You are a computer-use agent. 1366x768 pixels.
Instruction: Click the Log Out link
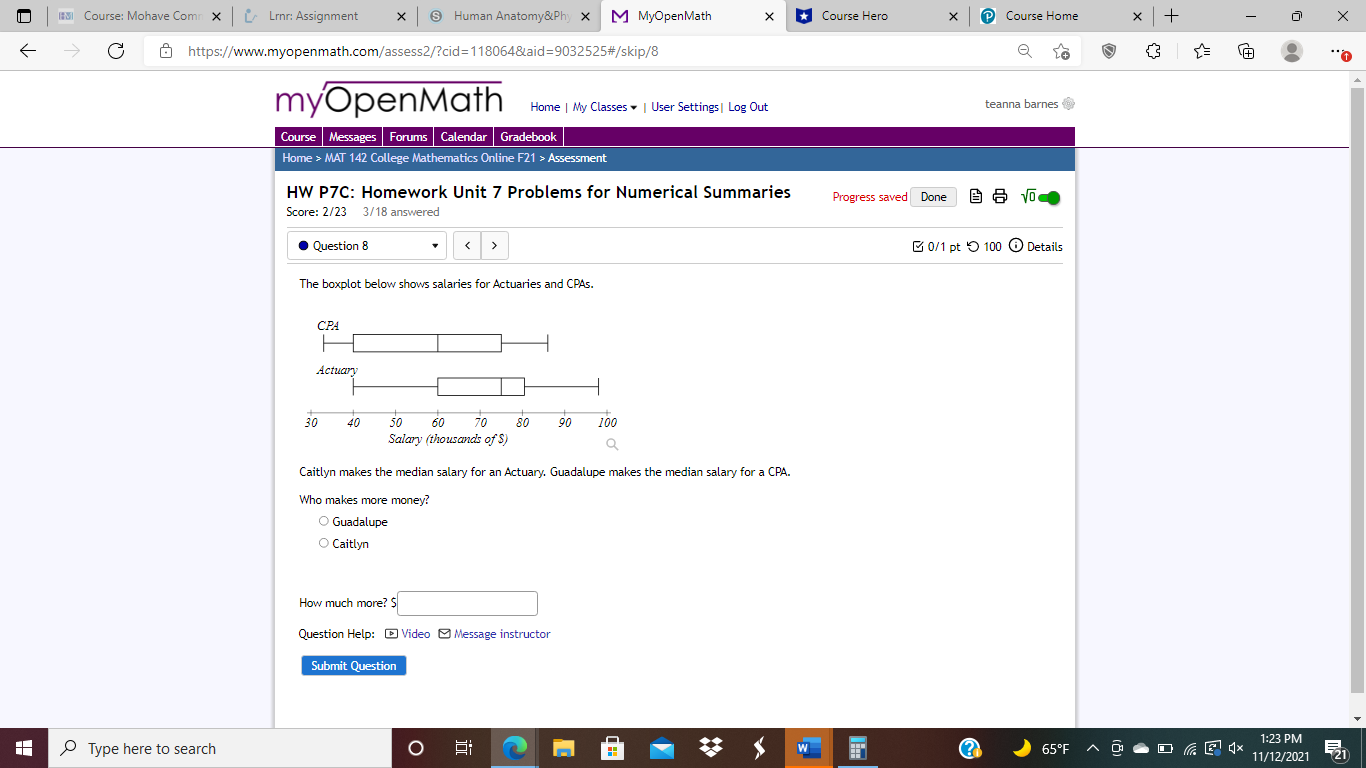pos(747,107)
